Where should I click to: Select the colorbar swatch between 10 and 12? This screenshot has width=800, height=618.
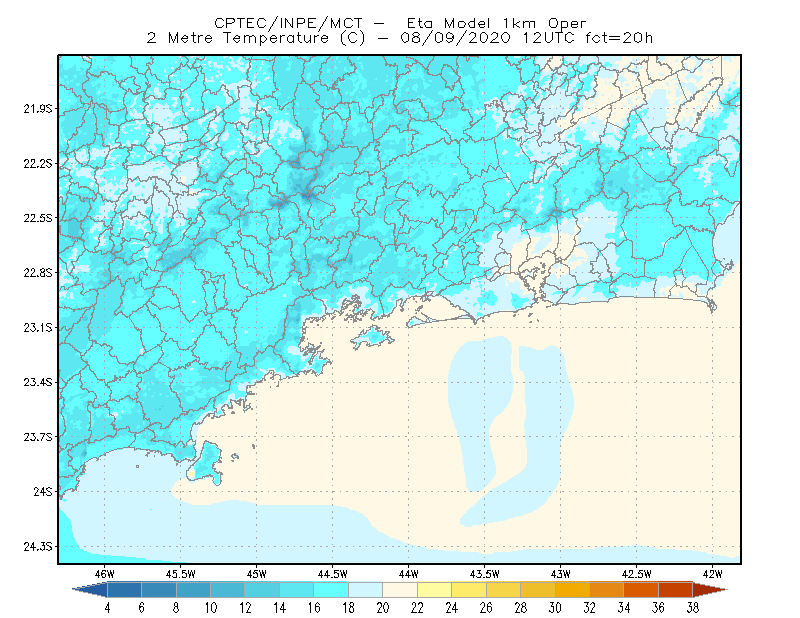click(228, 589)
